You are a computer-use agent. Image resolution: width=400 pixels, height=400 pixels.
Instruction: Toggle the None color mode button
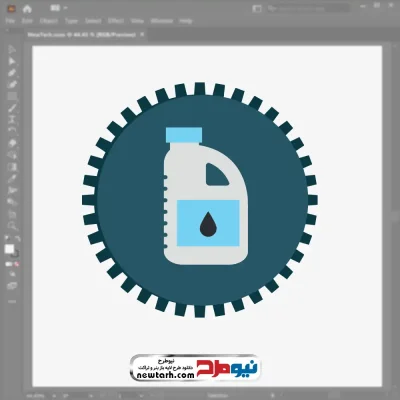point(16,264)
